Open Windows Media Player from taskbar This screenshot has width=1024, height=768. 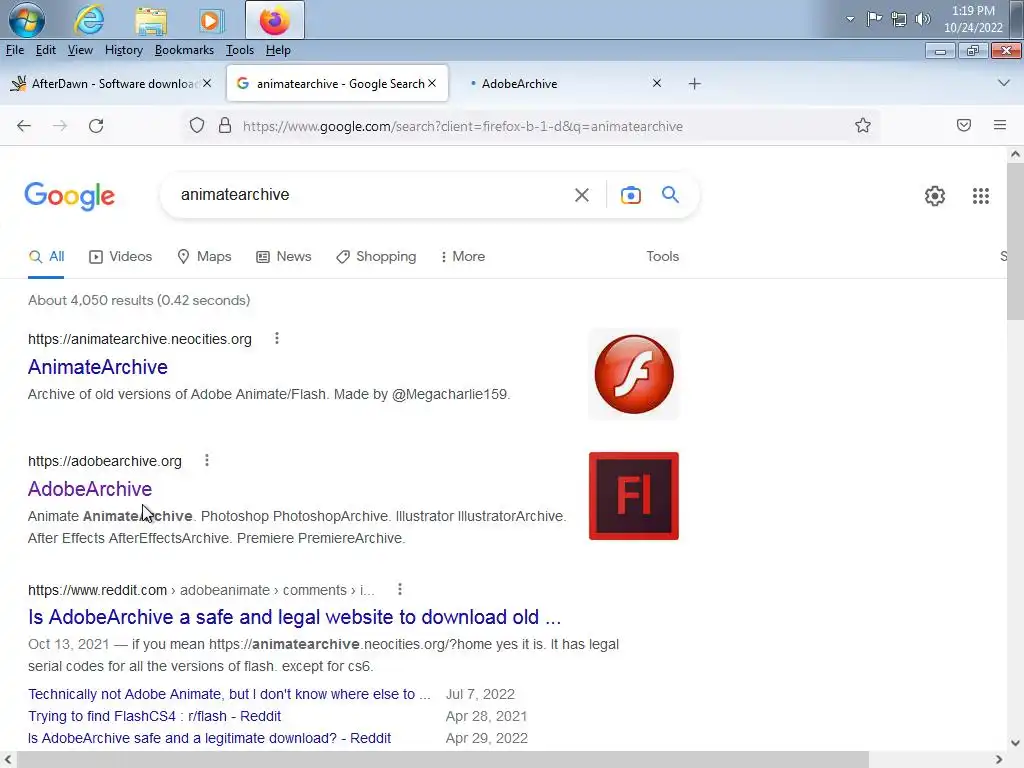[211, 20]
